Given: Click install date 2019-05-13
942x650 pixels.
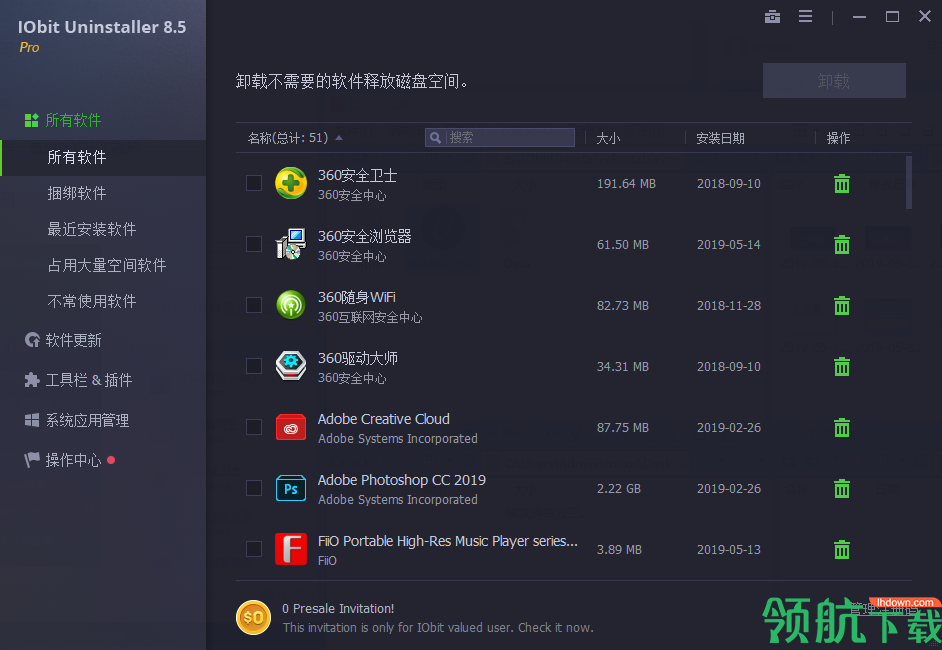Looking at the screenshot, I should point(729,550).
